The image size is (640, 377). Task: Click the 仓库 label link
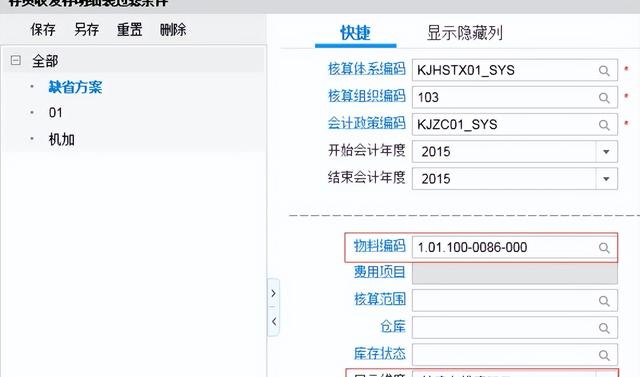(393, 326)
